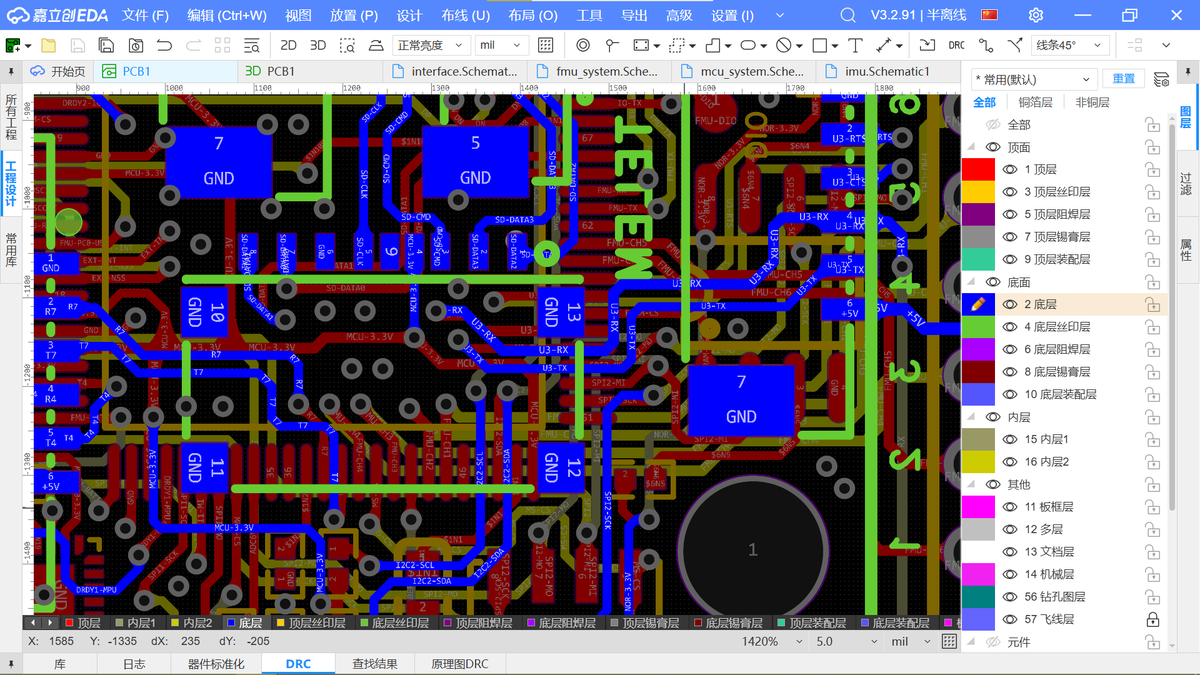Switch to 3D view button in toolbar
The width and height of the screenshot is (1200, 675).
(318, 45)
